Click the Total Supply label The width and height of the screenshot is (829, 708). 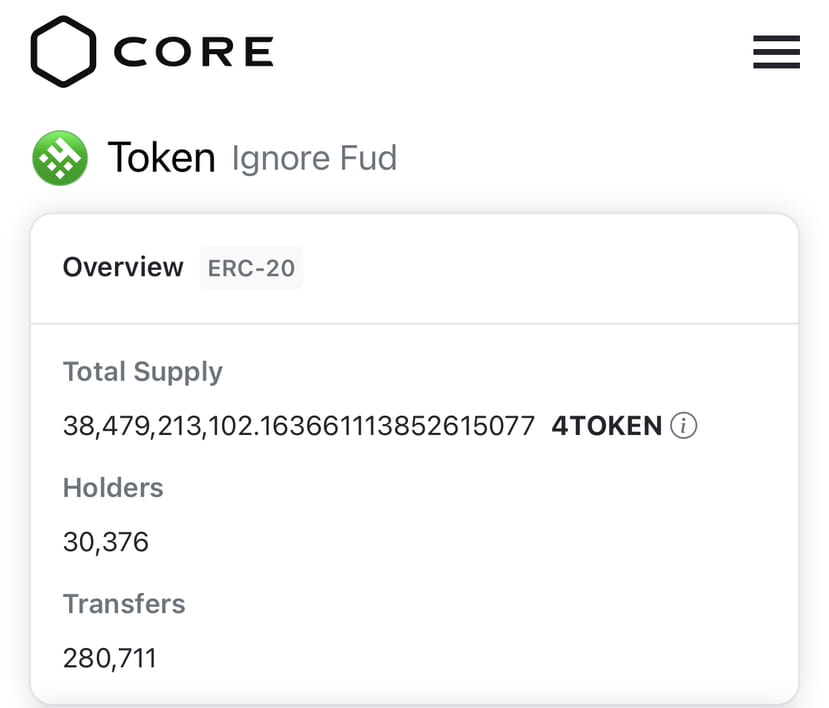(x=142, y=371)
